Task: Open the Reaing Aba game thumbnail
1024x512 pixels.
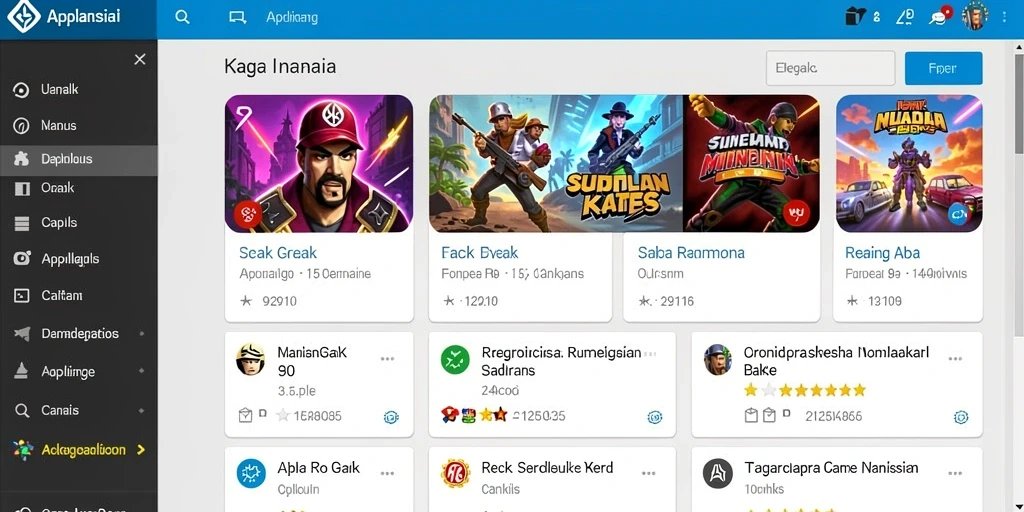Action: [x=908, y=164]
